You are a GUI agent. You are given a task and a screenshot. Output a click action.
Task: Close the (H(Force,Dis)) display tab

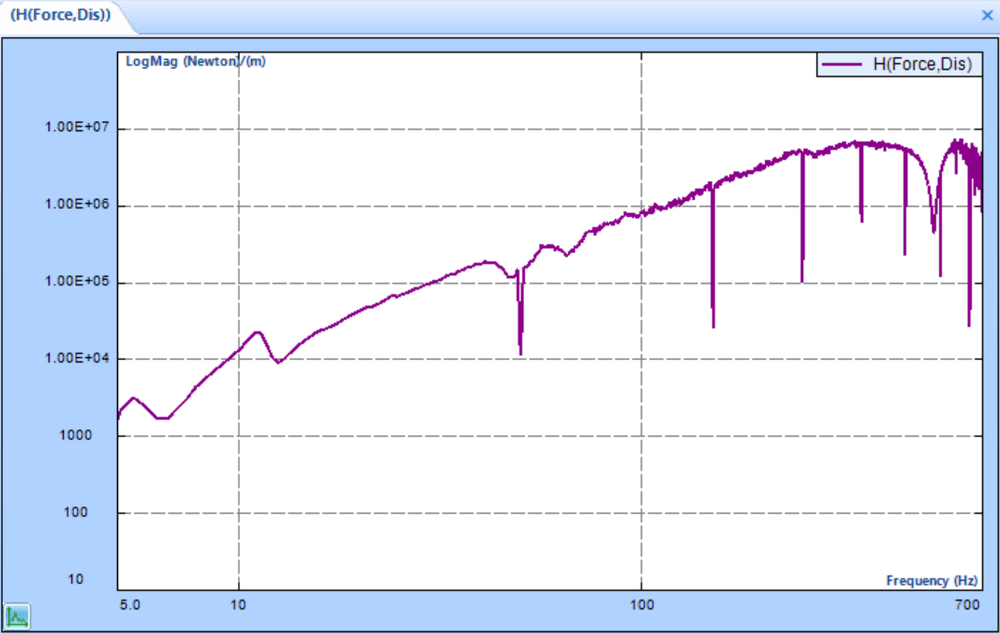point(987,15)
